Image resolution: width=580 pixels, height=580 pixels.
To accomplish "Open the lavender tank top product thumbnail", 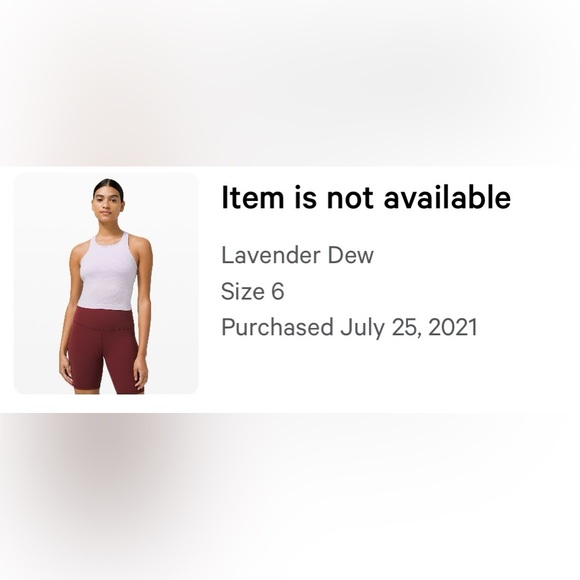I will tap(106, 283).
